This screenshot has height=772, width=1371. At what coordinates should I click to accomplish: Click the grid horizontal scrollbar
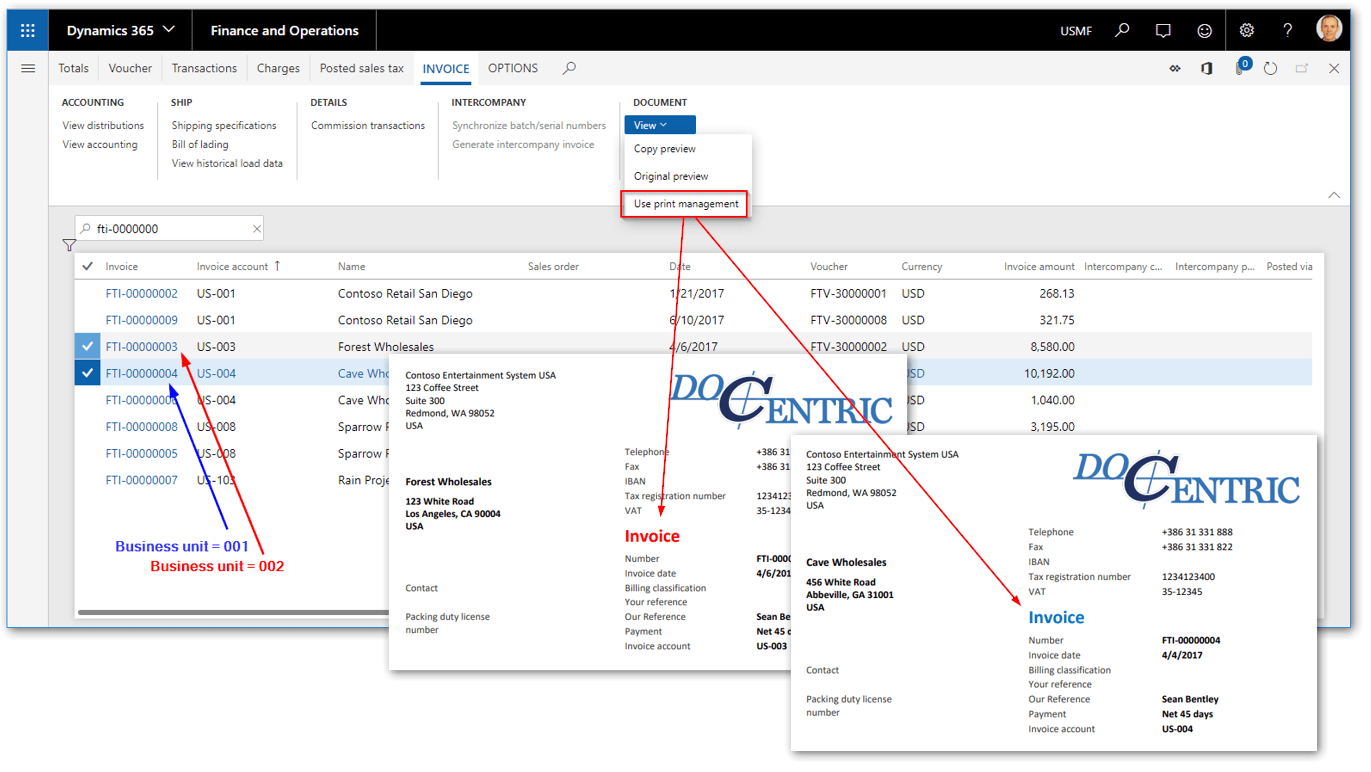(x=233, y=612)
